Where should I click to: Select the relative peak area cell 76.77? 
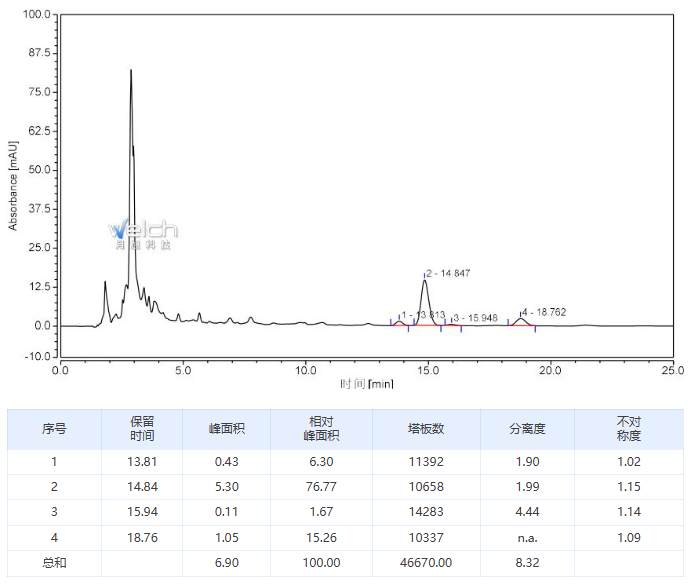click(321, 487)
